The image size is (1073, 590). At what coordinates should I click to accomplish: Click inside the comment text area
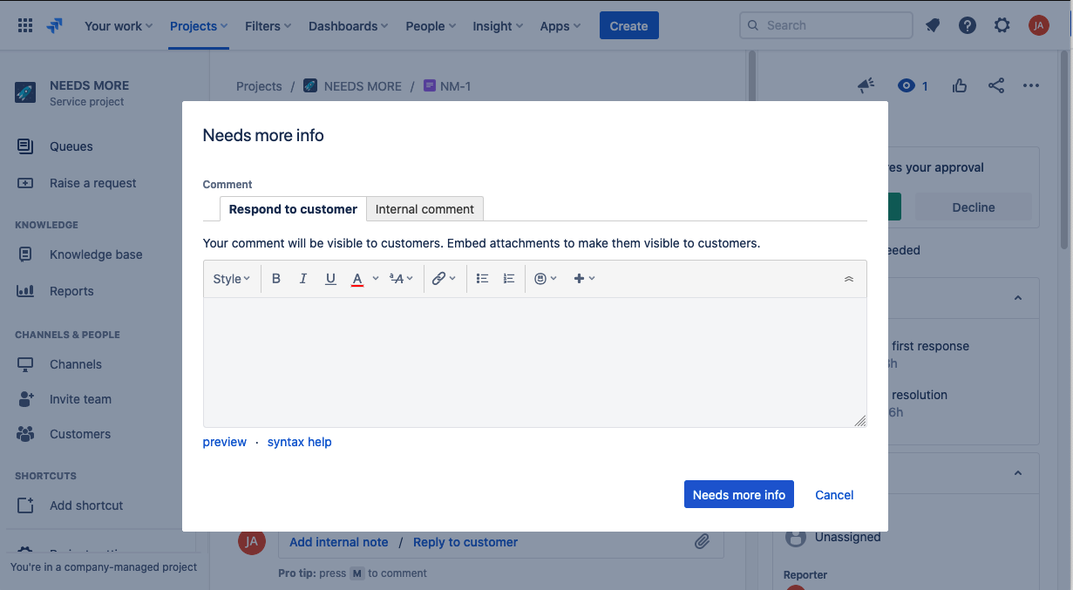(534, 362)
